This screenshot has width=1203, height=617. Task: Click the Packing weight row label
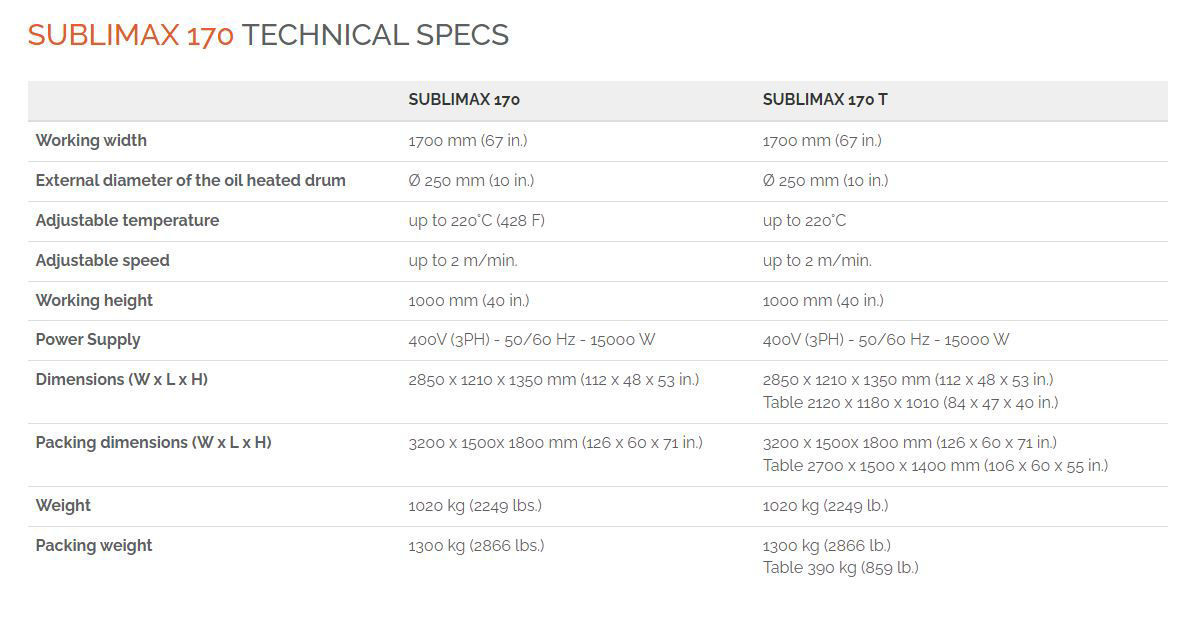[94, 546]
